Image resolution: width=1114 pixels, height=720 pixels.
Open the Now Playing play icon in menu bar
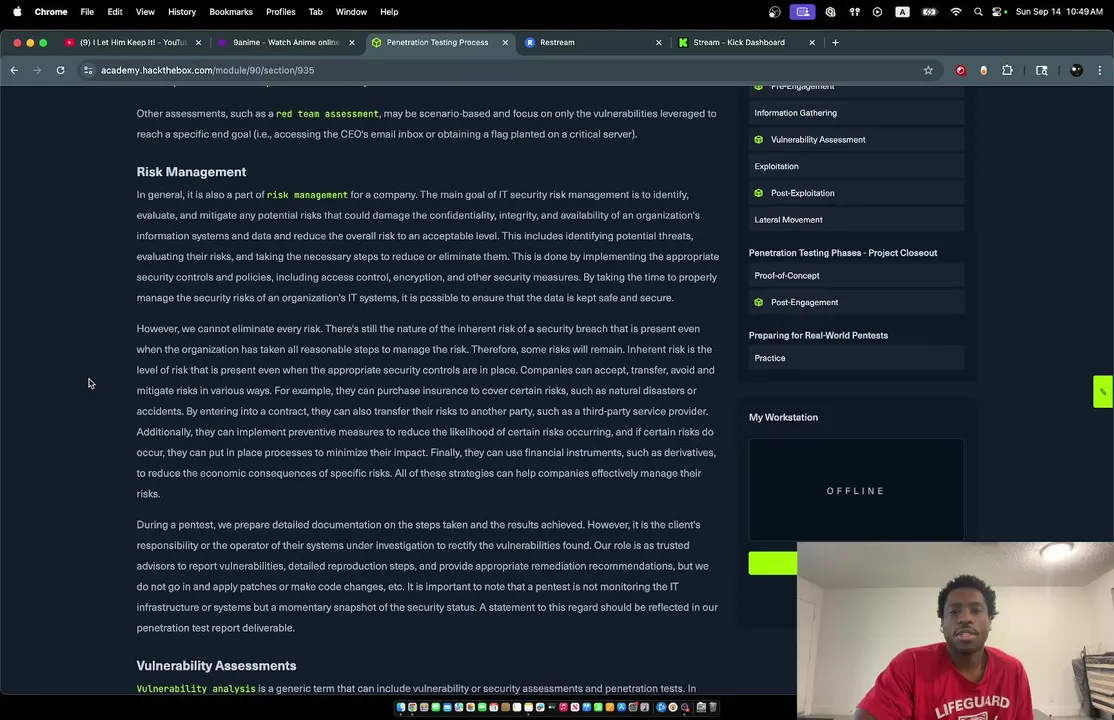[x=877, y=11]
